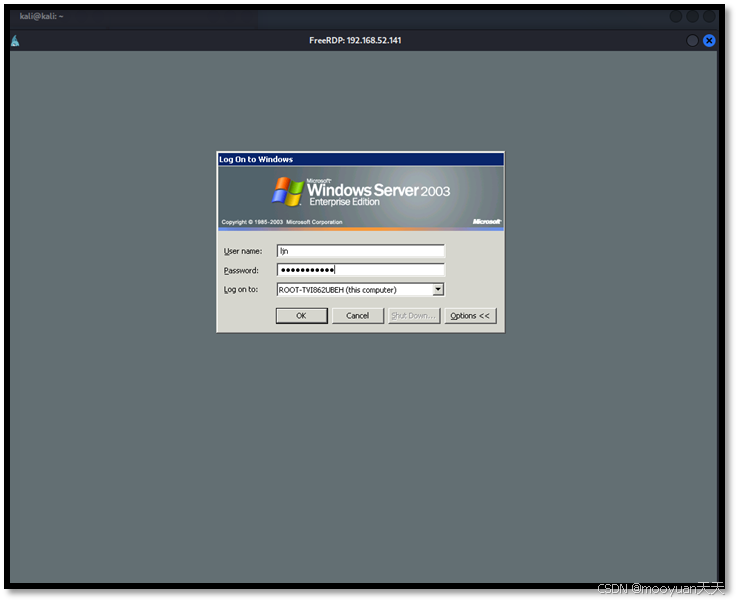Image resolution: width=738 pixels, height=602 pixels.
Task: Click the Enterprise Edition text
Action: [345, 202]
